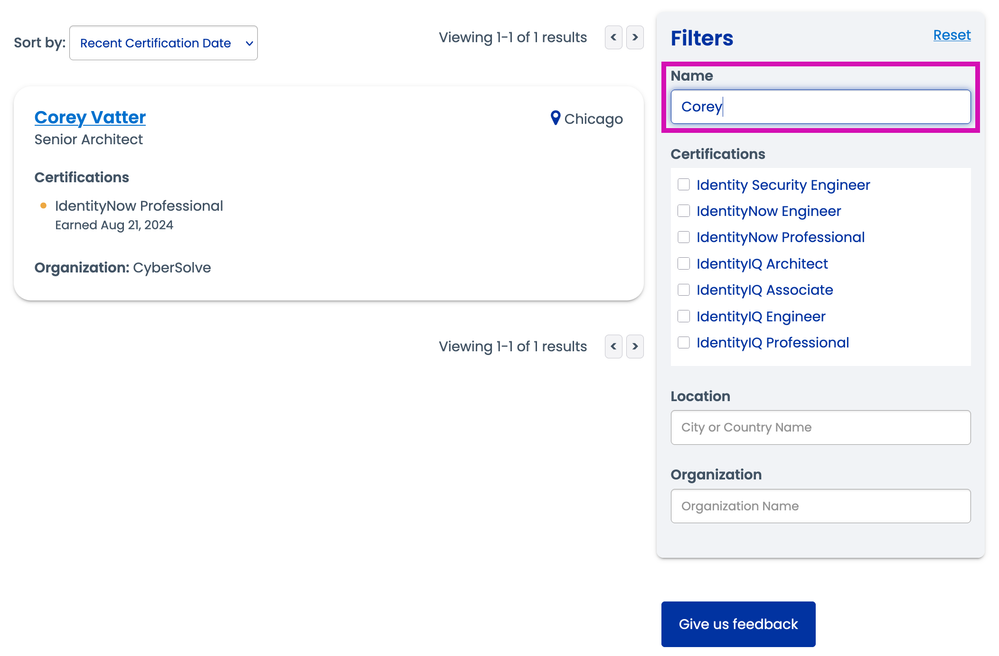This screenshot has height=656, width=999.
Task: Check the IdentityIQ Engineer checkbox
Action: pos(684,316)
